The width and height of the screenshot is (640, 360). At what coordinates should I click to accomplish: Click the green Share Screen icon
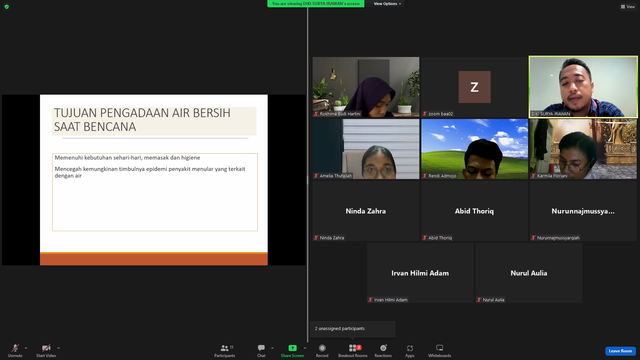pos(292,348)
